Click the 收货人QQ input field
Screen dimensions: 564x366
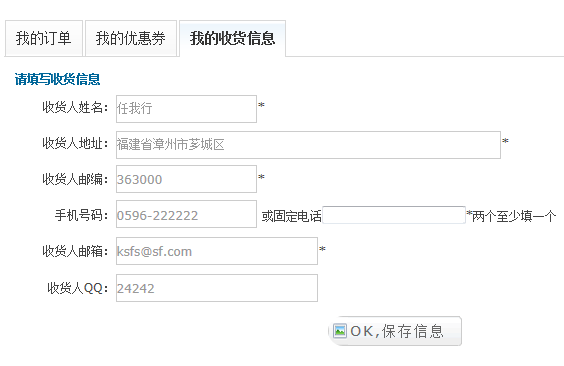click(x=217, y=288)
